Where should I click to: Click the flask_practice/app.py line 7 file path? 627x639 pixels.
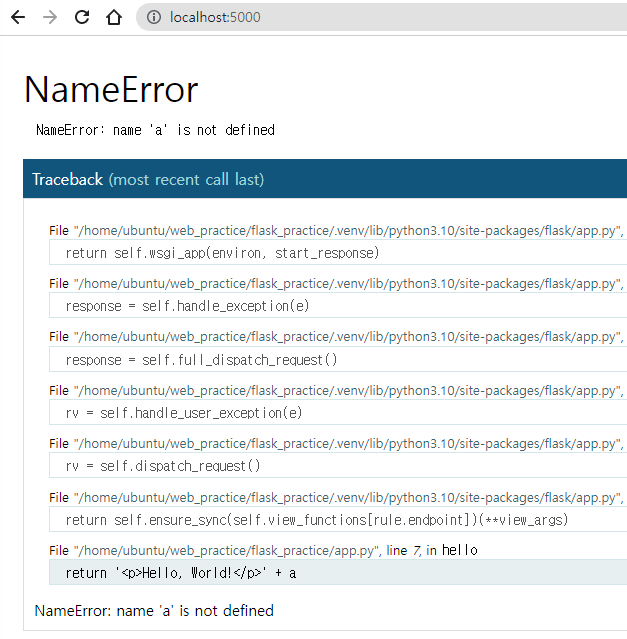227,551
